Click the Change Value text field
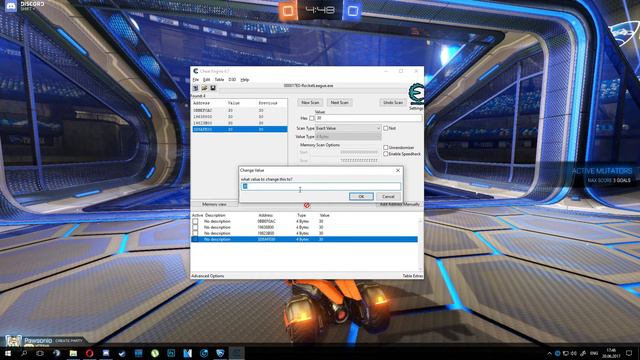The image size is (640, 360). (321, 186)
